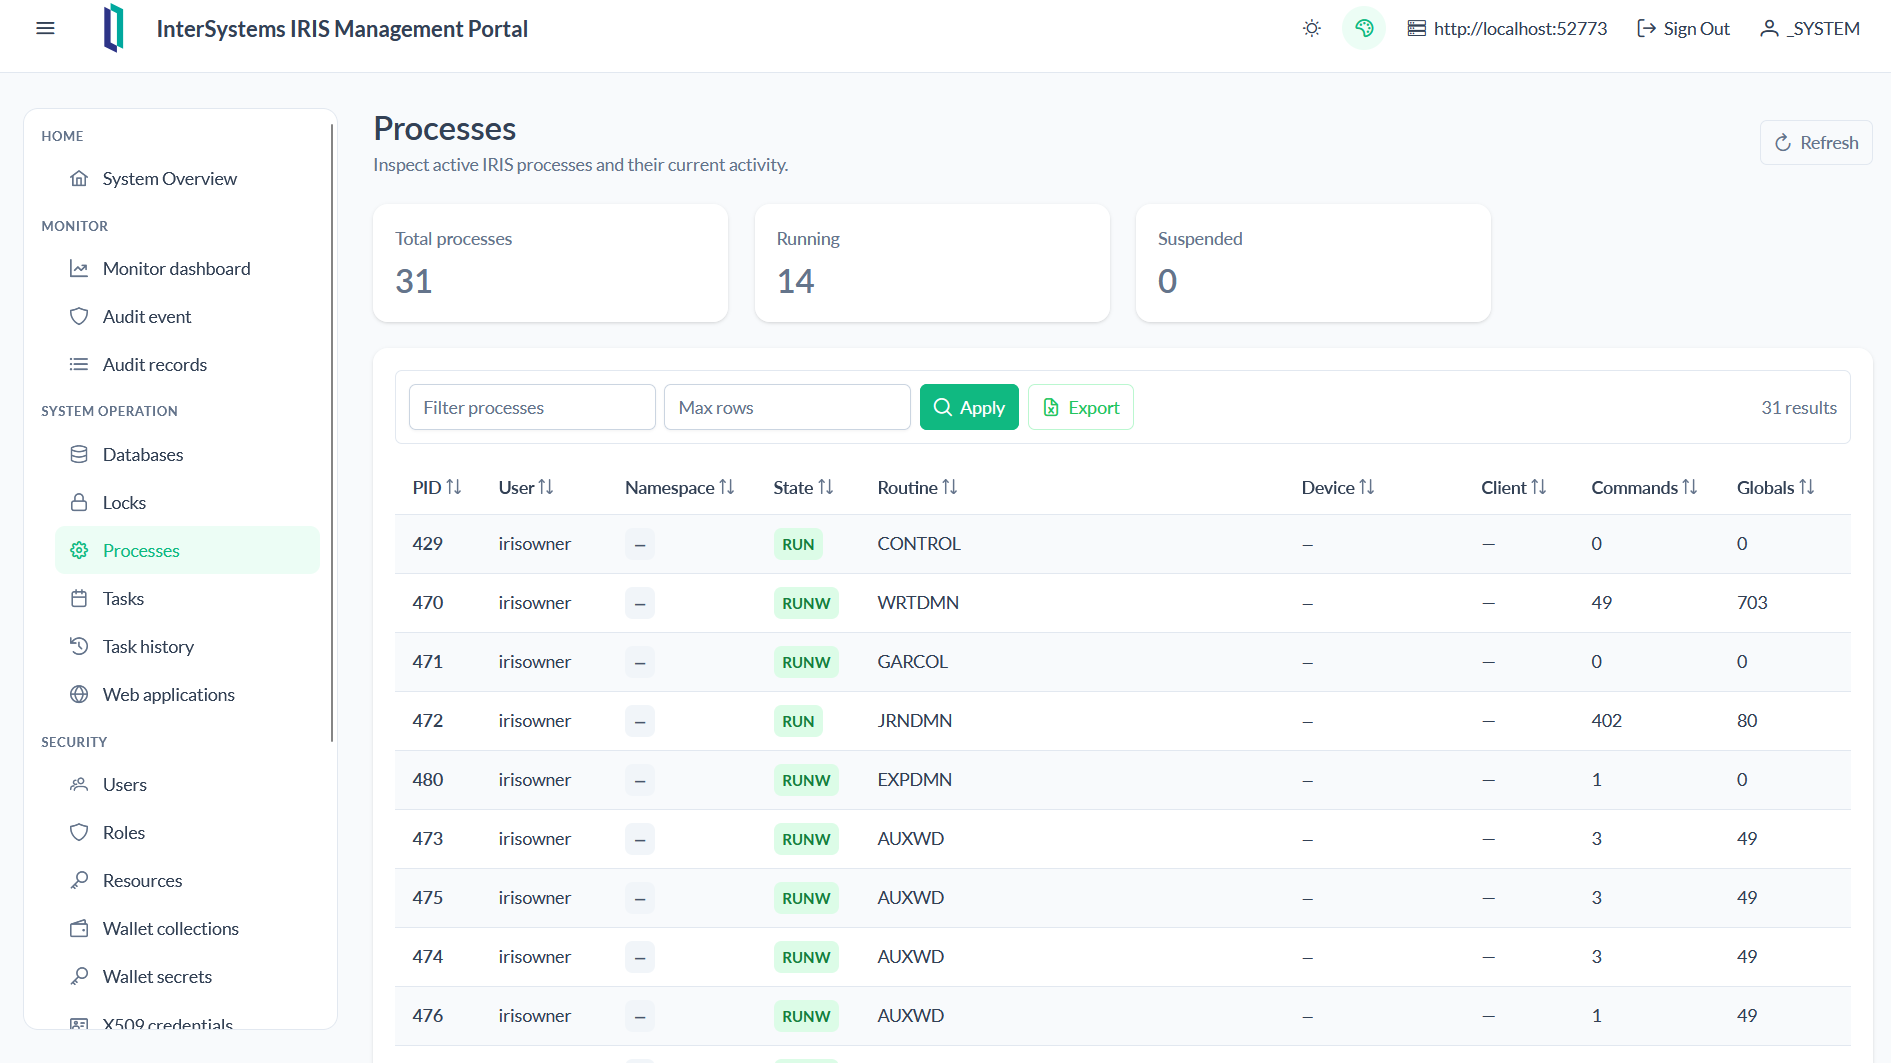Open Wallet secrets page
This screenshot has width=1891, height=1063.
pyautogui.click(x=187, y=977)
